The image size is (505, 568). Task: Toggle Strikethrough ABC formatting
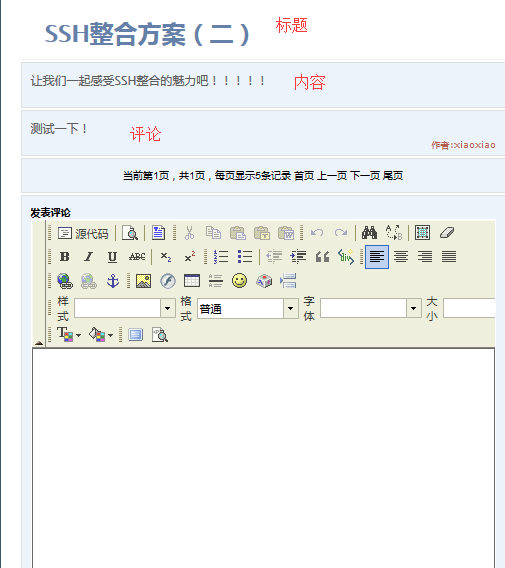(x=137, y=257)
